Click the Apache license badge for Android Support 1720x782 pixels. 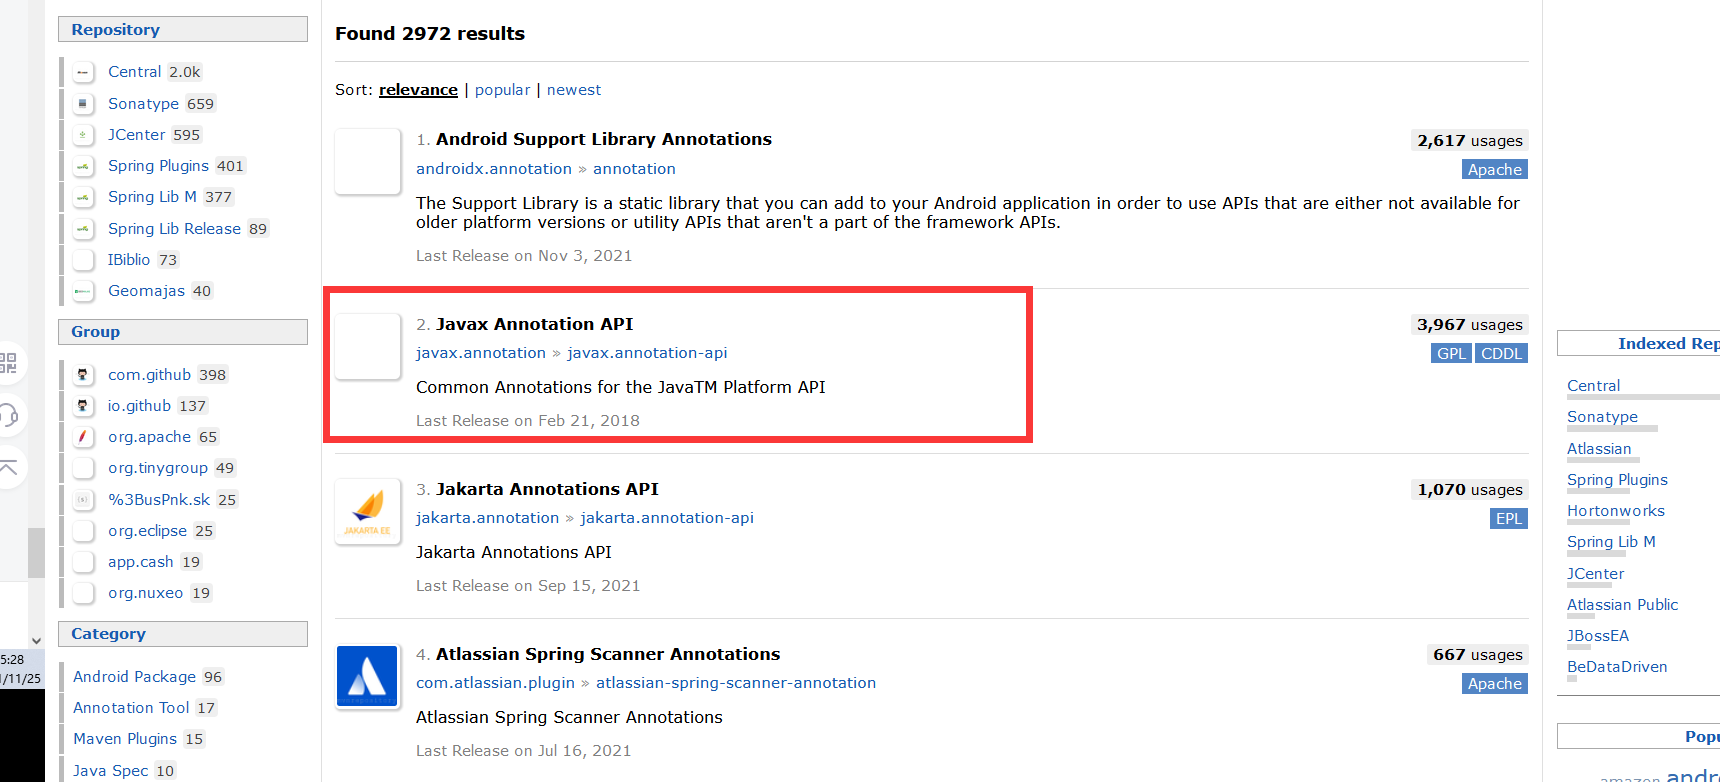click(1495, 170)
